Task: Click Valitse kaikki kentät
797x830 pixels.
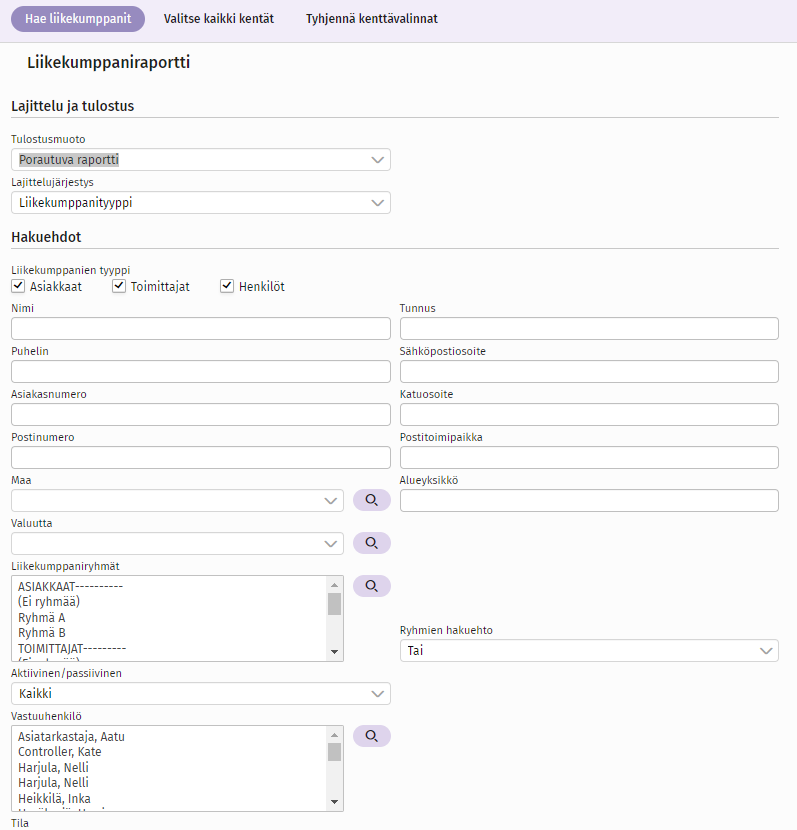Action: coord(219,19)
